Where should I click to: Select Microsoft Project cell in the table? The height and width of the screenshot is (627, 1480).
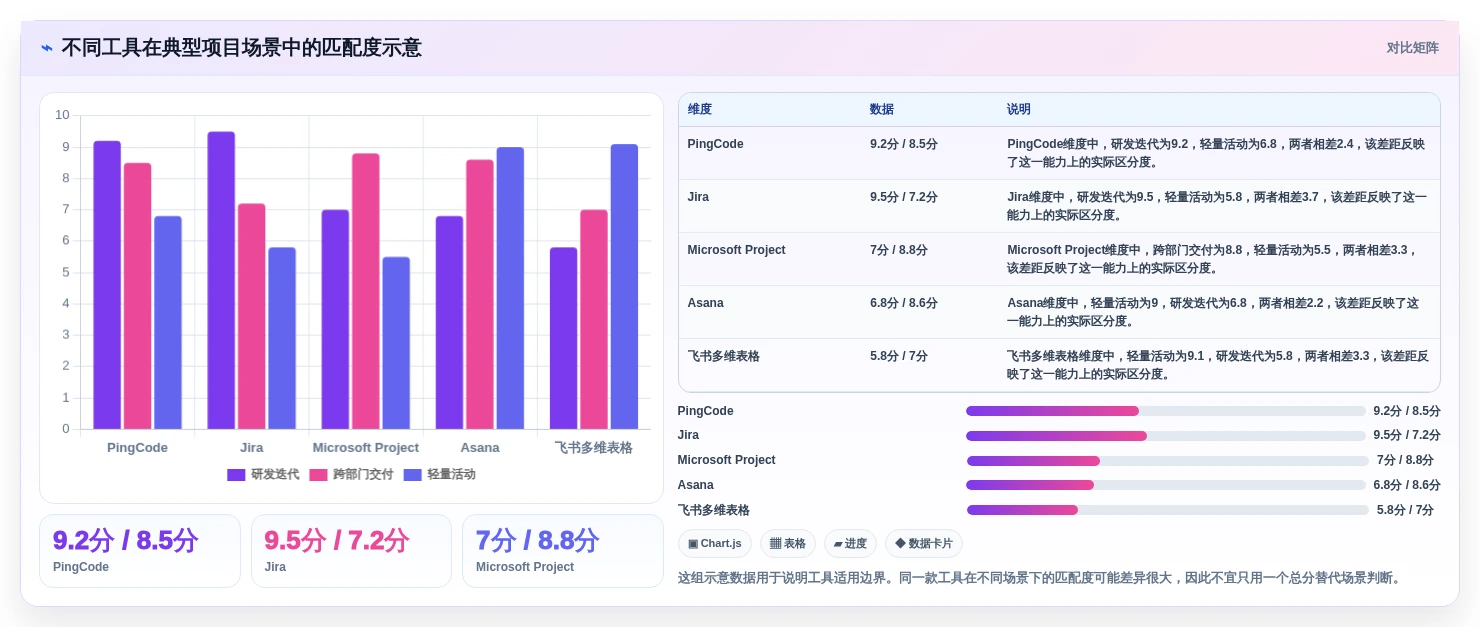point(736,250)
